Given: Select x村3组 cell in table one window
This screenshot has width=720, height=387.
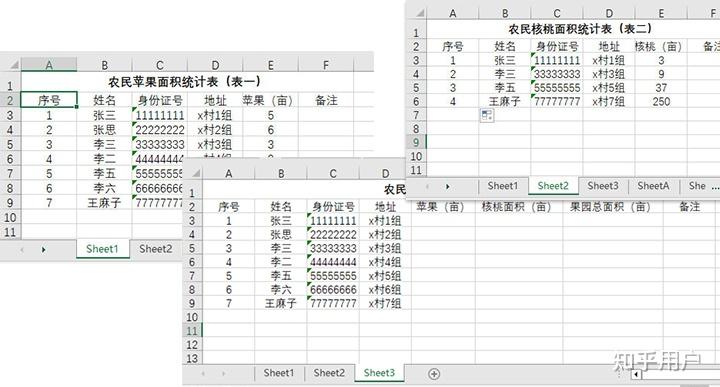Looking at the screenshot, I should [x=215, y=144].
